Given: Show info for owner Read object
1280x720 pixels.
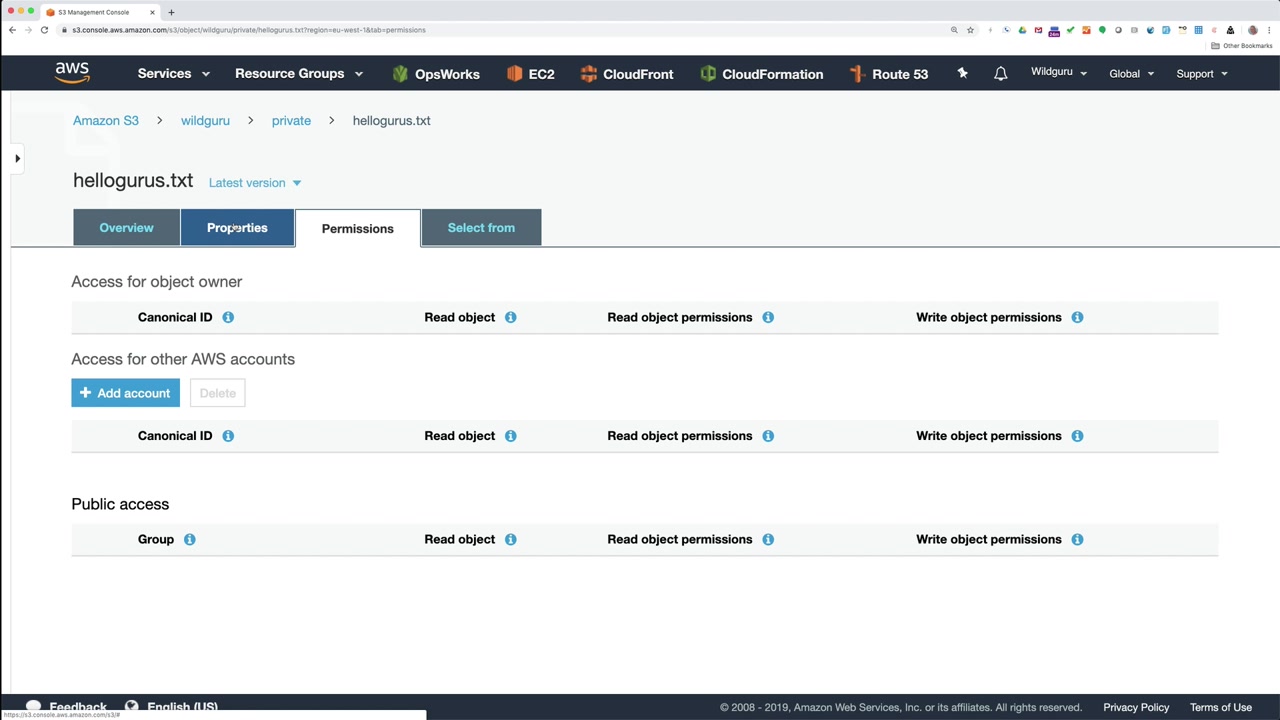Looking at the screenshot, I should 510,317.
